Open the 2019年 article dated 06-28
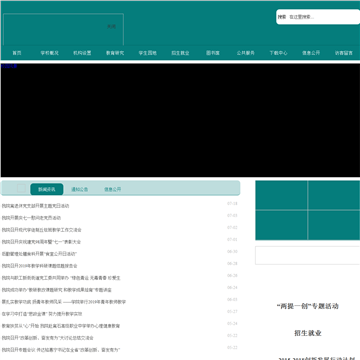Image resolution: width=360 pixels, height=360 pixels. (x=39, y=266)
